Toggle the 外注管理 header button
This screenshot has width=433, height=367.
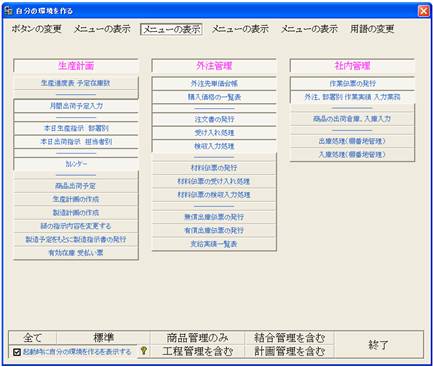pyautogui.click(x=214, y=66)
